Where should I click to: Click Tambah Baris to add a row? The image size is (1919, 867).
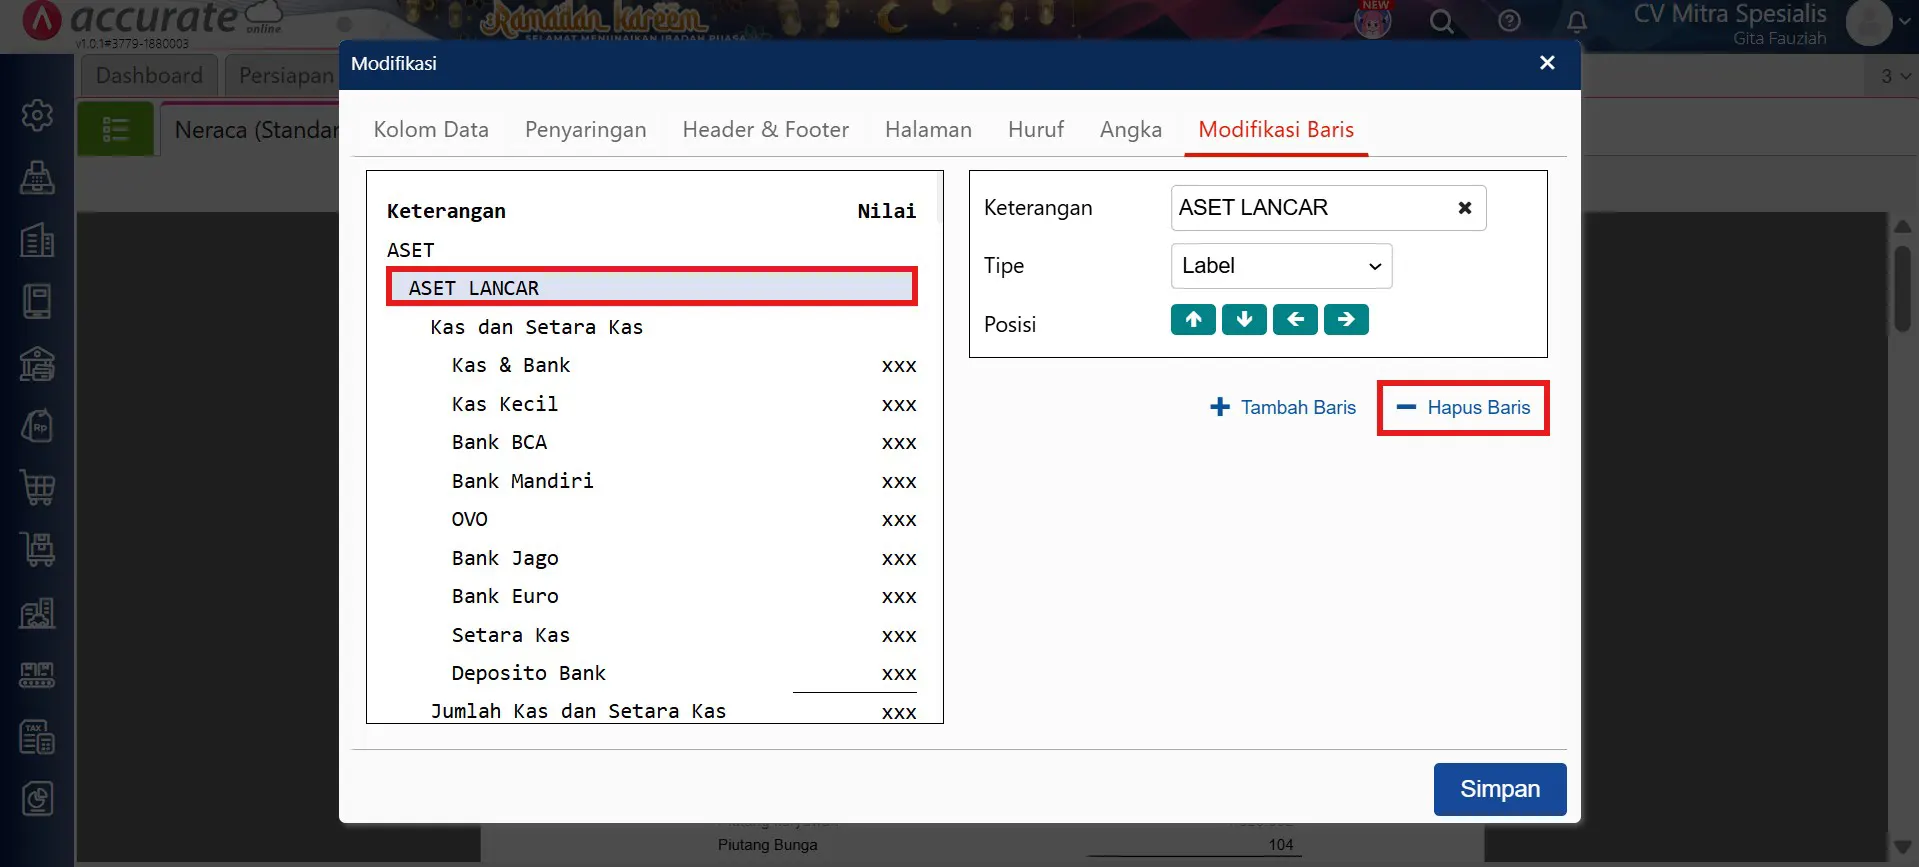pyautogui.click(x=1283, y=408)
